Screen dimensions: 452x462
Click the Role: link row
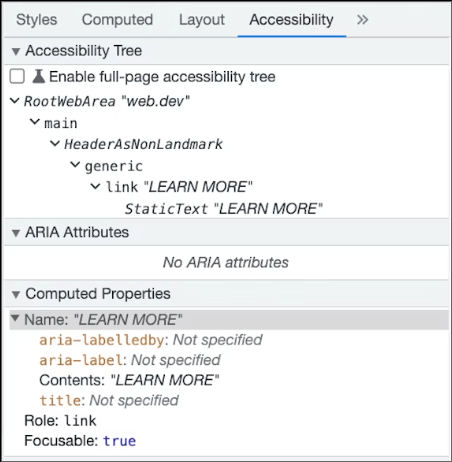(60, 421)
